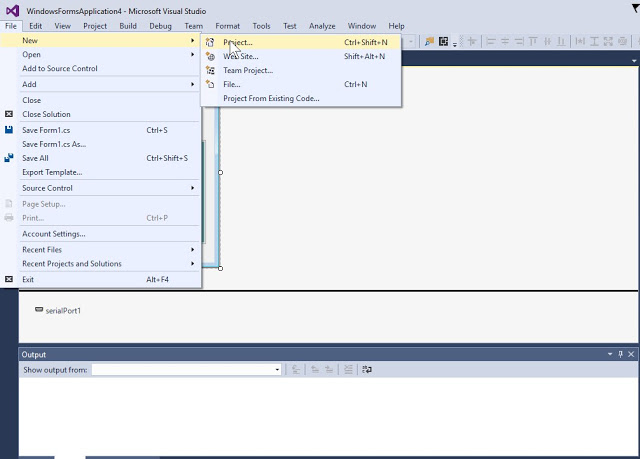This screenshot has height=459, width=640.
Task: Click Clear All icon in Output toolbar
Action: click(x=348, y=370)
